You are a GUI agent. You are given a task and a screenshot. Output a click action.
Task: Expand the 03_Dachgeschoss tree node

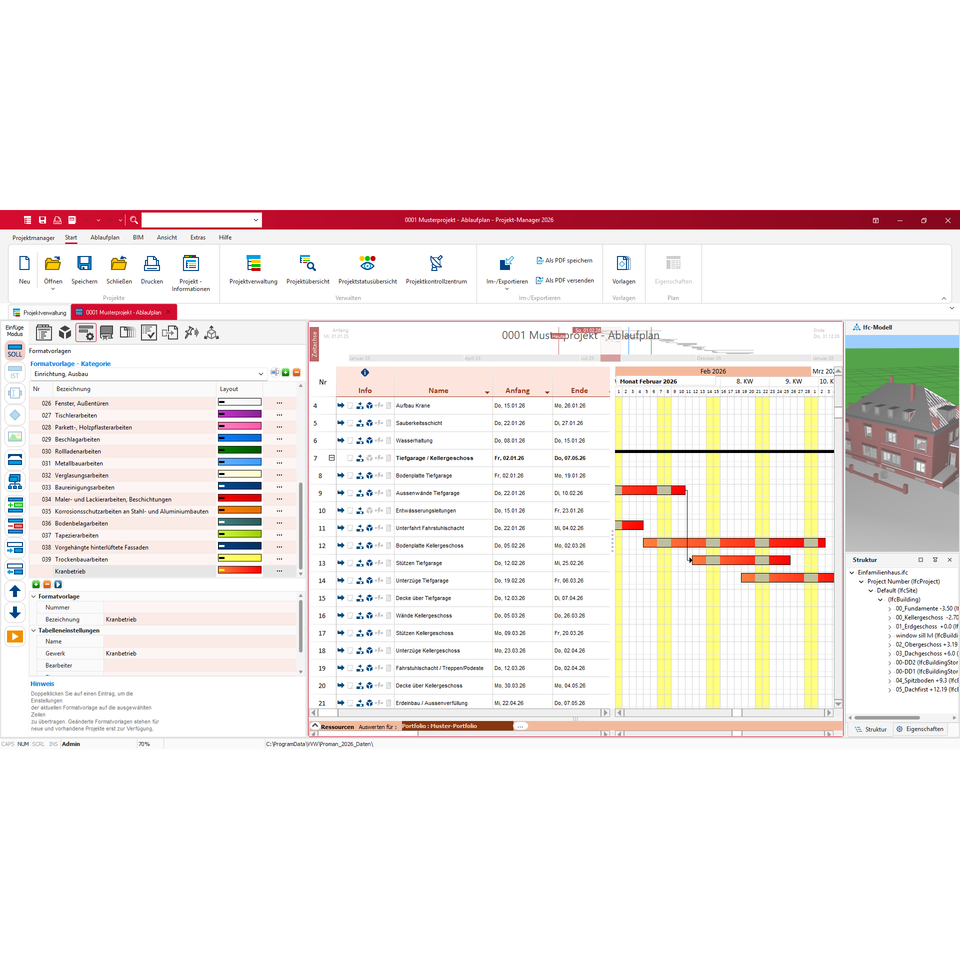890,654
